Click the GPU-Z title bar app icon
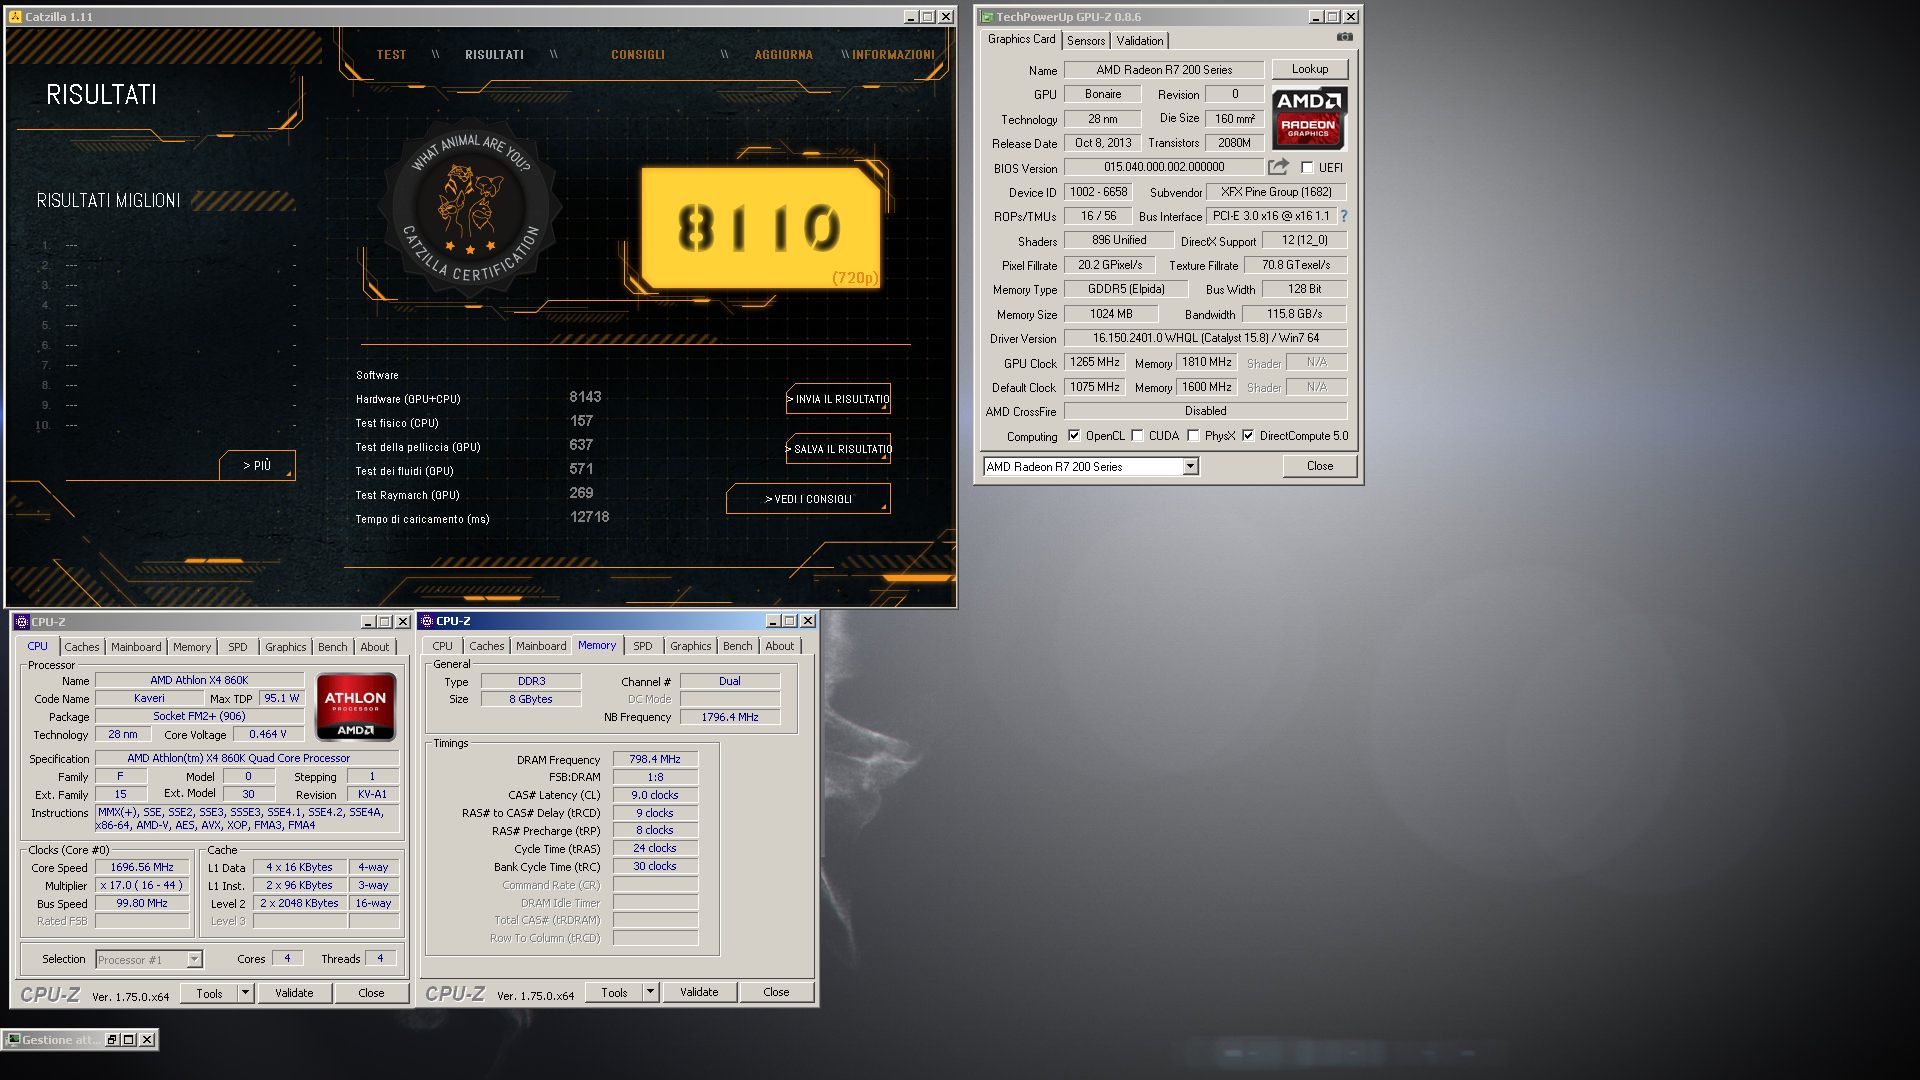Viewport: 1920px width, 1080px height. pos(987,17)
